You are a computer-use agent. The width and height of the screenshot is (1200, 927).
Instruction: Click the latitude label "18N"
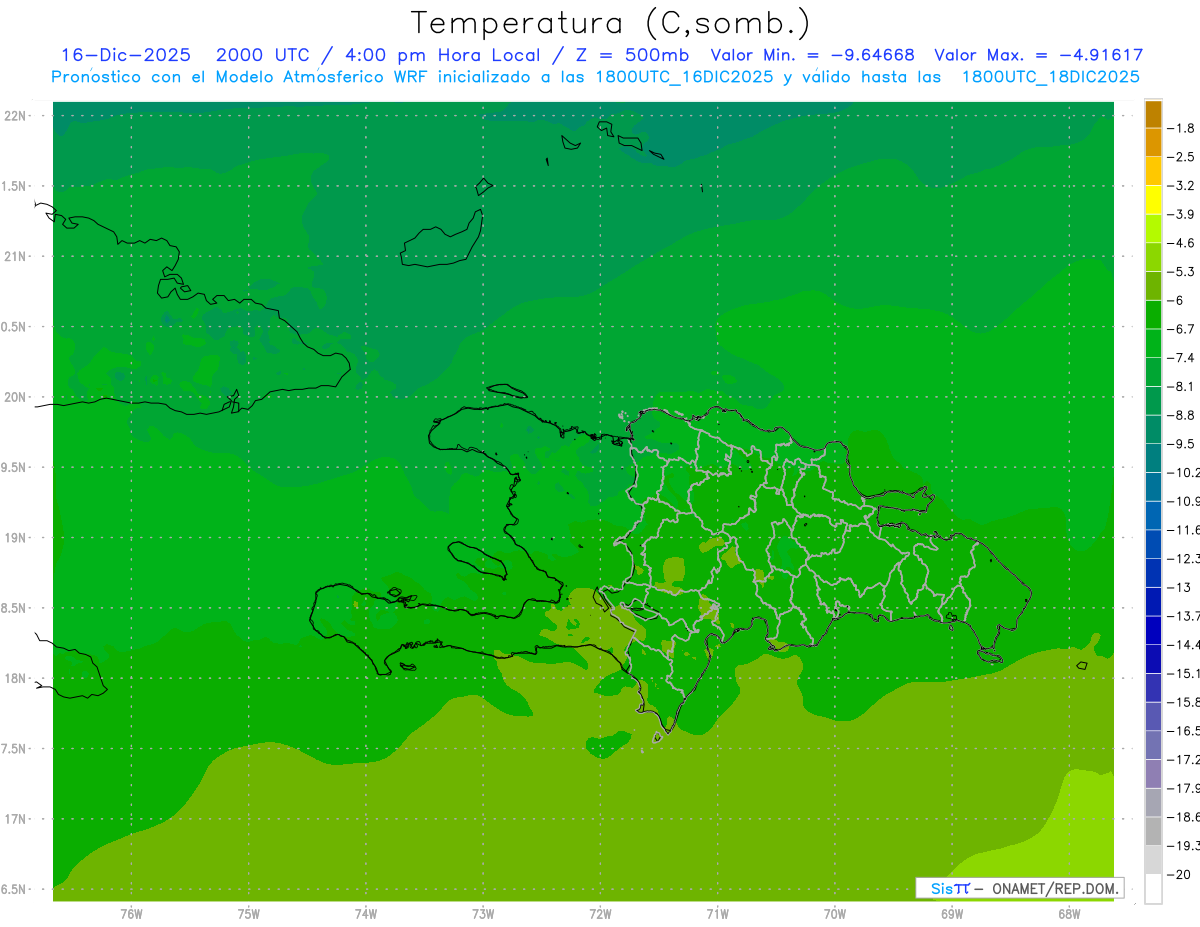(17, 678)
